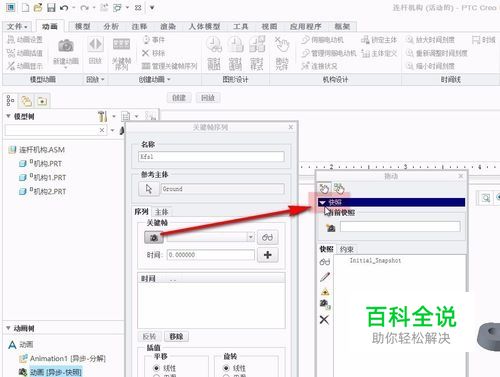Click 管理伺服电动机 in the ribbon
Screen dimensions: 500x377
[x=329, y=53]
